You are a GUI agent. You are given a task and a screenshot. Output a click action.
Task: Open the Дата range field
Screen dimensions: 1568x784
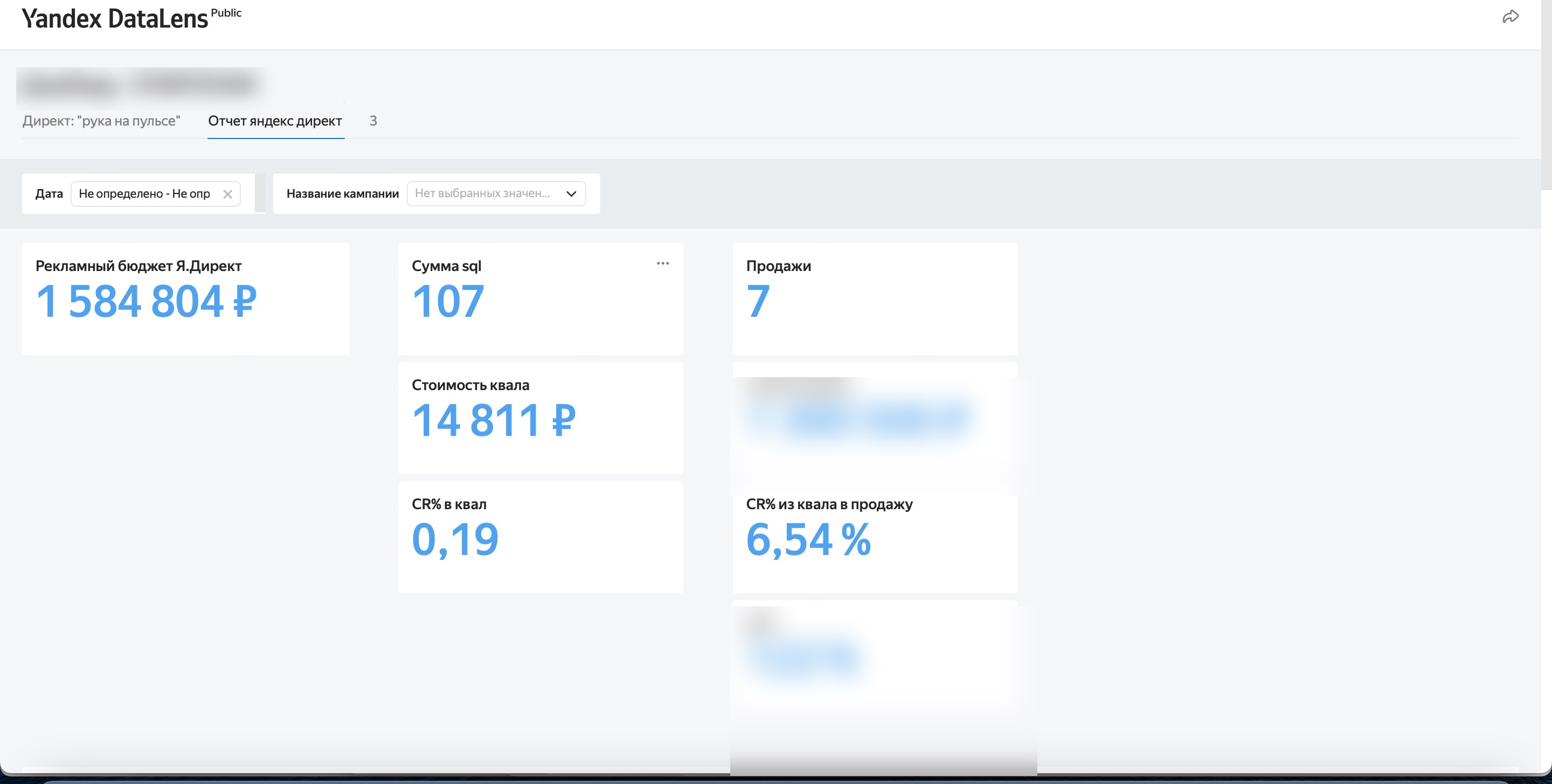click(155, 194)
